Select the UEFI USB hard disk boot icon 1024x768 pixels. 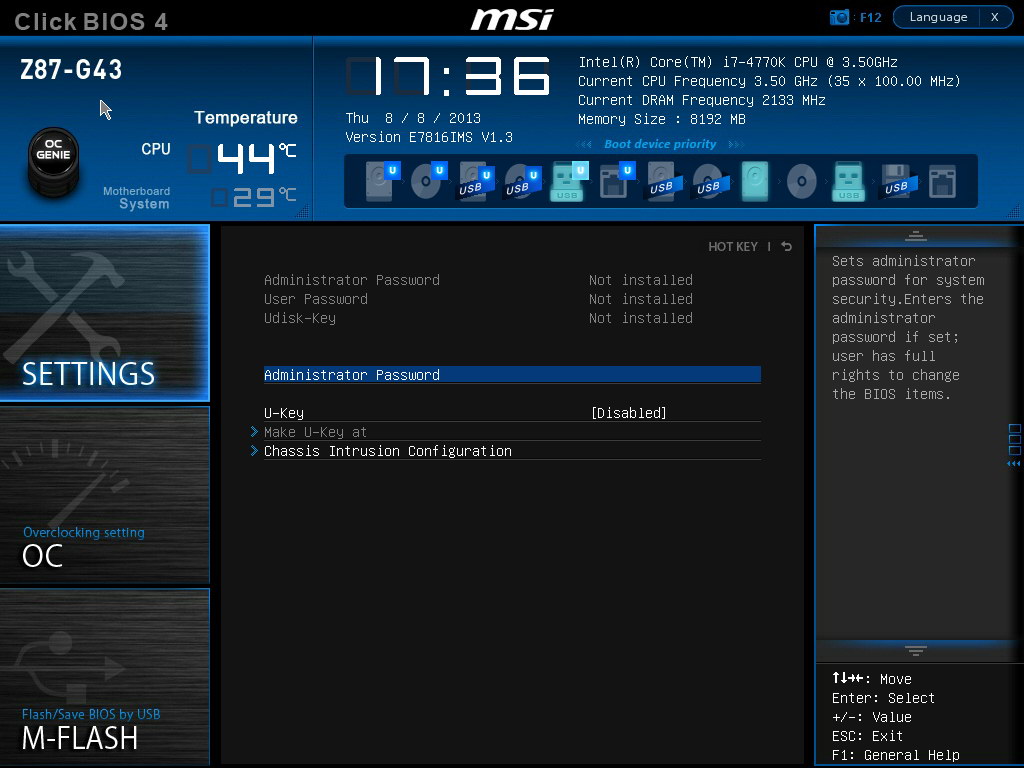click(x=475, y=181)
